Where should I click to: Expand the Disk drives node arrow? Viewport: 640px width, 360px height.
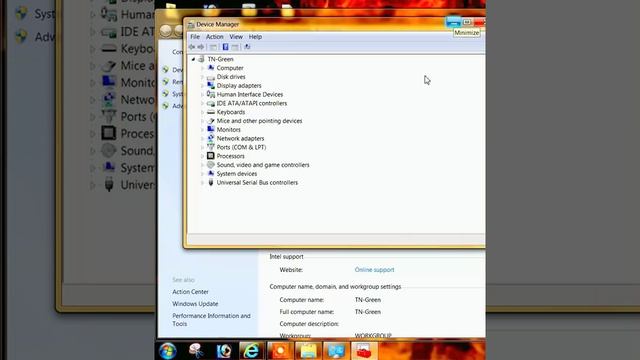click(202, 77)
